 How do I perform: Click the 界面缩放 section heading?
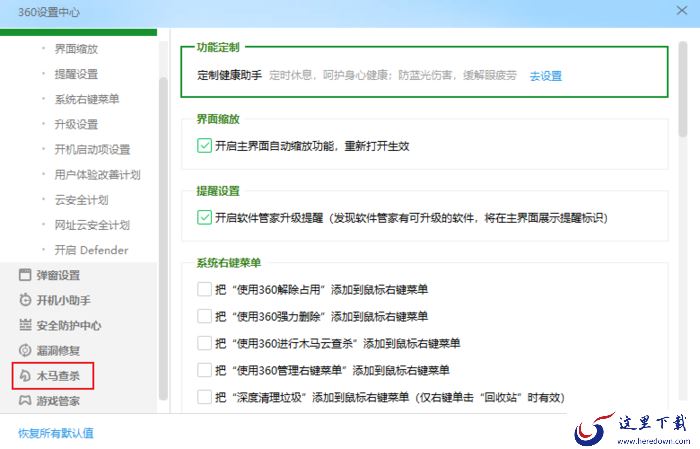pyautogui.click(x=218, y=119)
